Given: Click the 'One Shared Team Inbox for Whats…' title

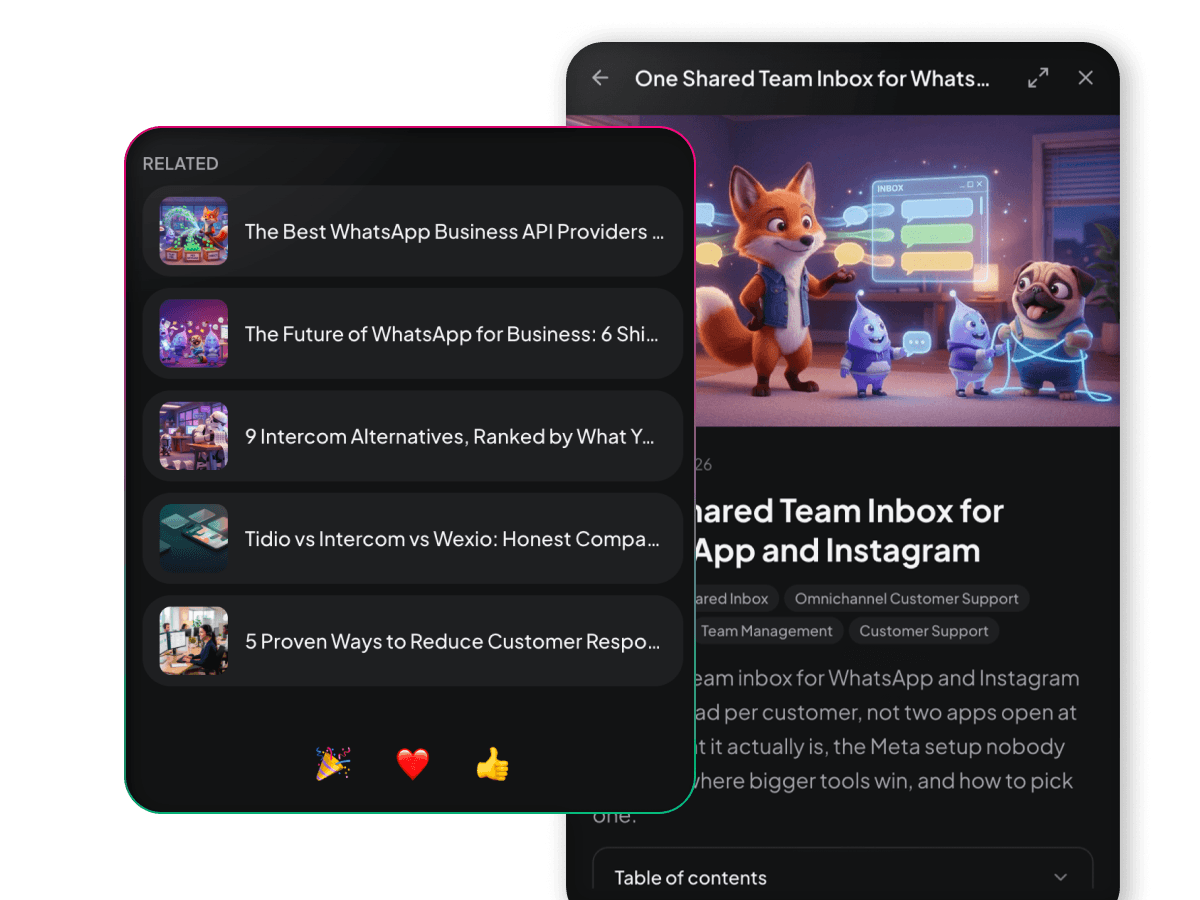Looking at the screenshot, I should pyautogui.click(x=812, y=78).
